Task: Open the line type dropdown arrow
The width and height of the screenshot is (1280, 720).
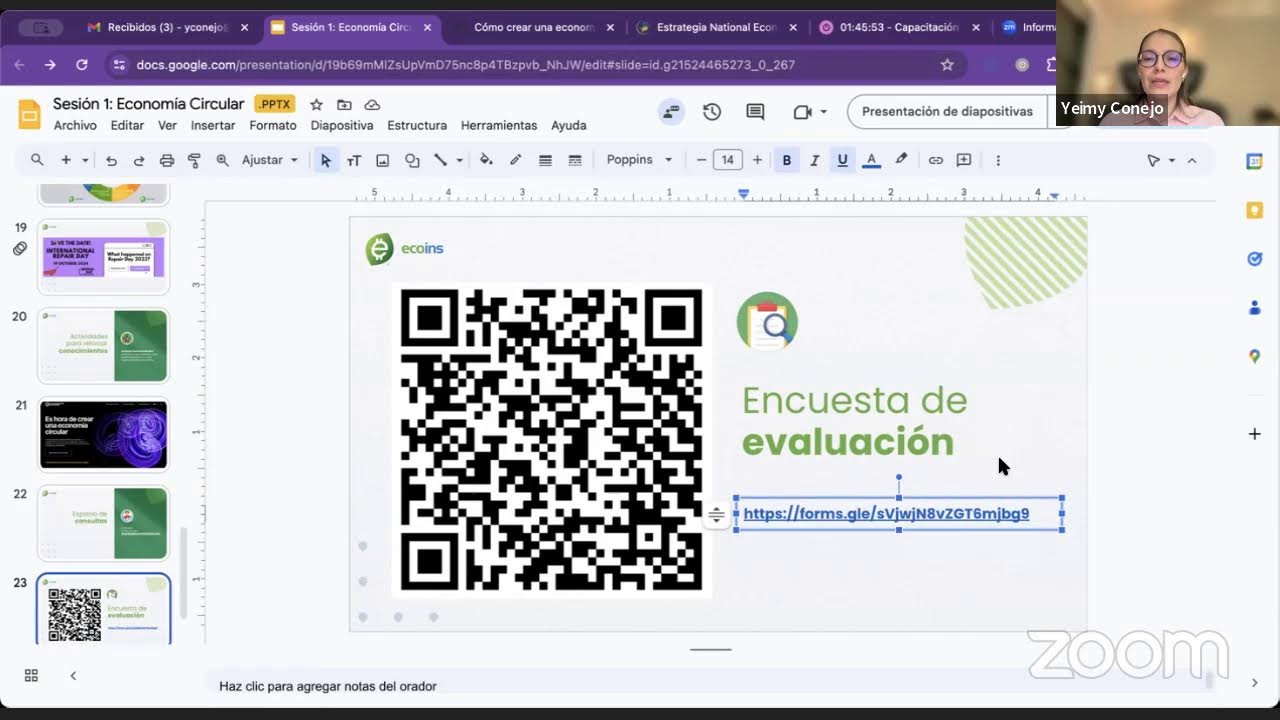Action: click(x=459, y=160)
